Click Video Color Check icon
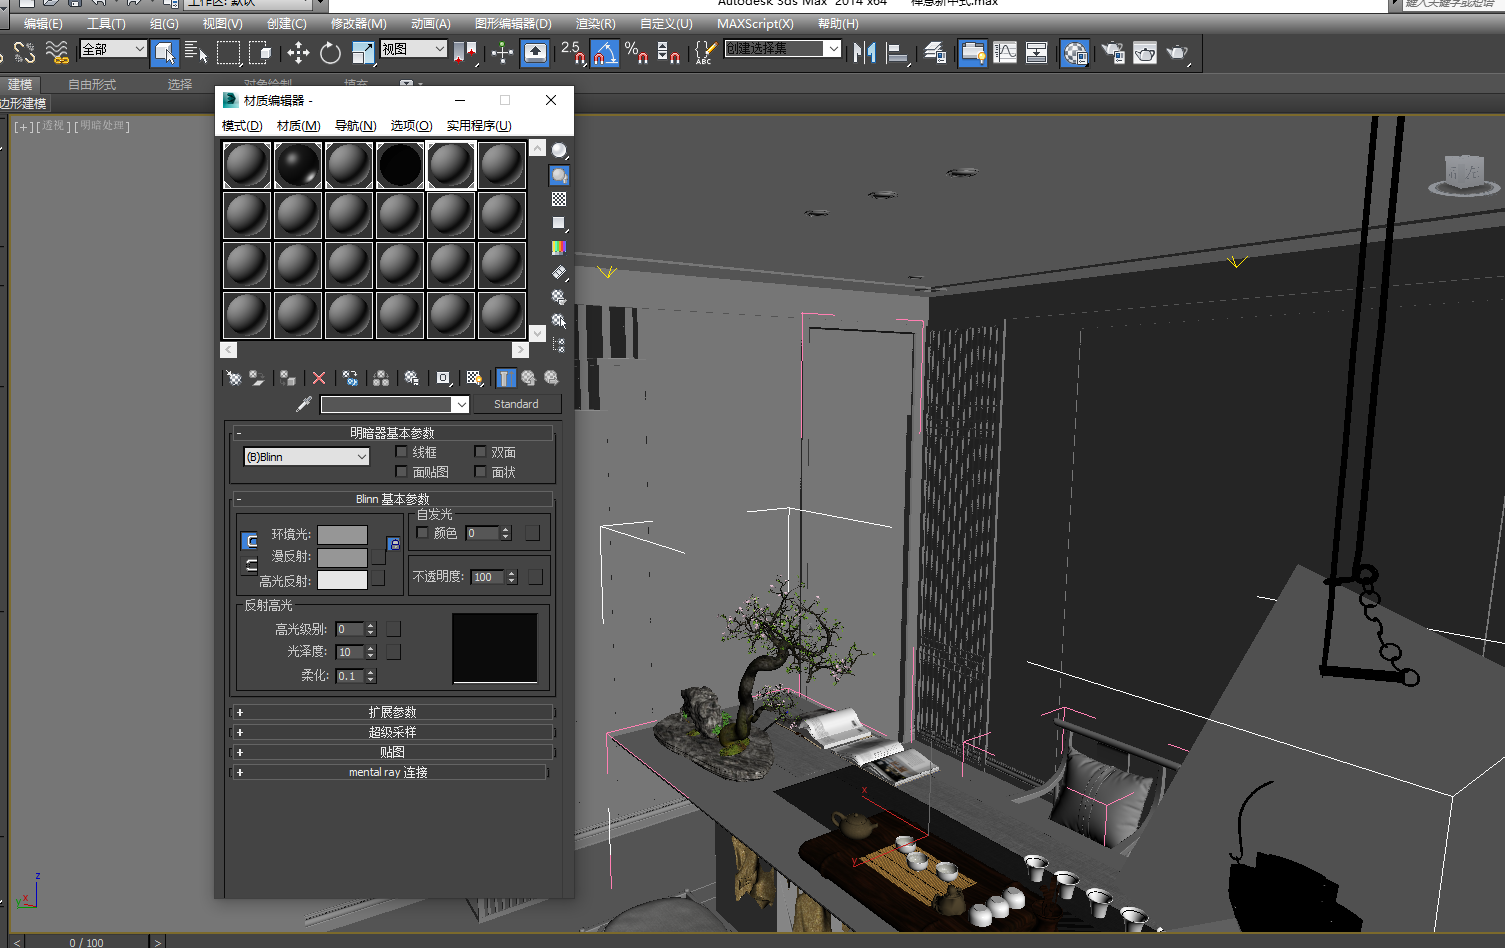 [559, 247]
